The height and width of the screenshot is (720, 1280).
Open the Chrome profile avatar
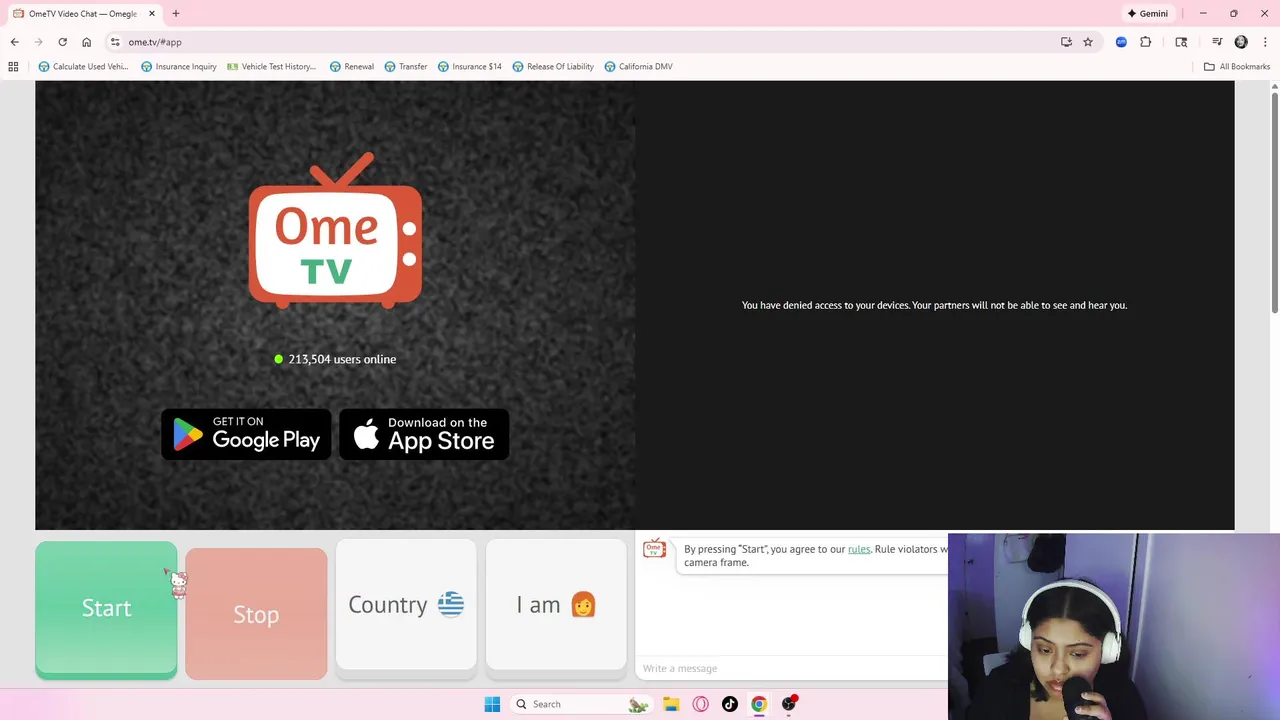click(1241, 42)
